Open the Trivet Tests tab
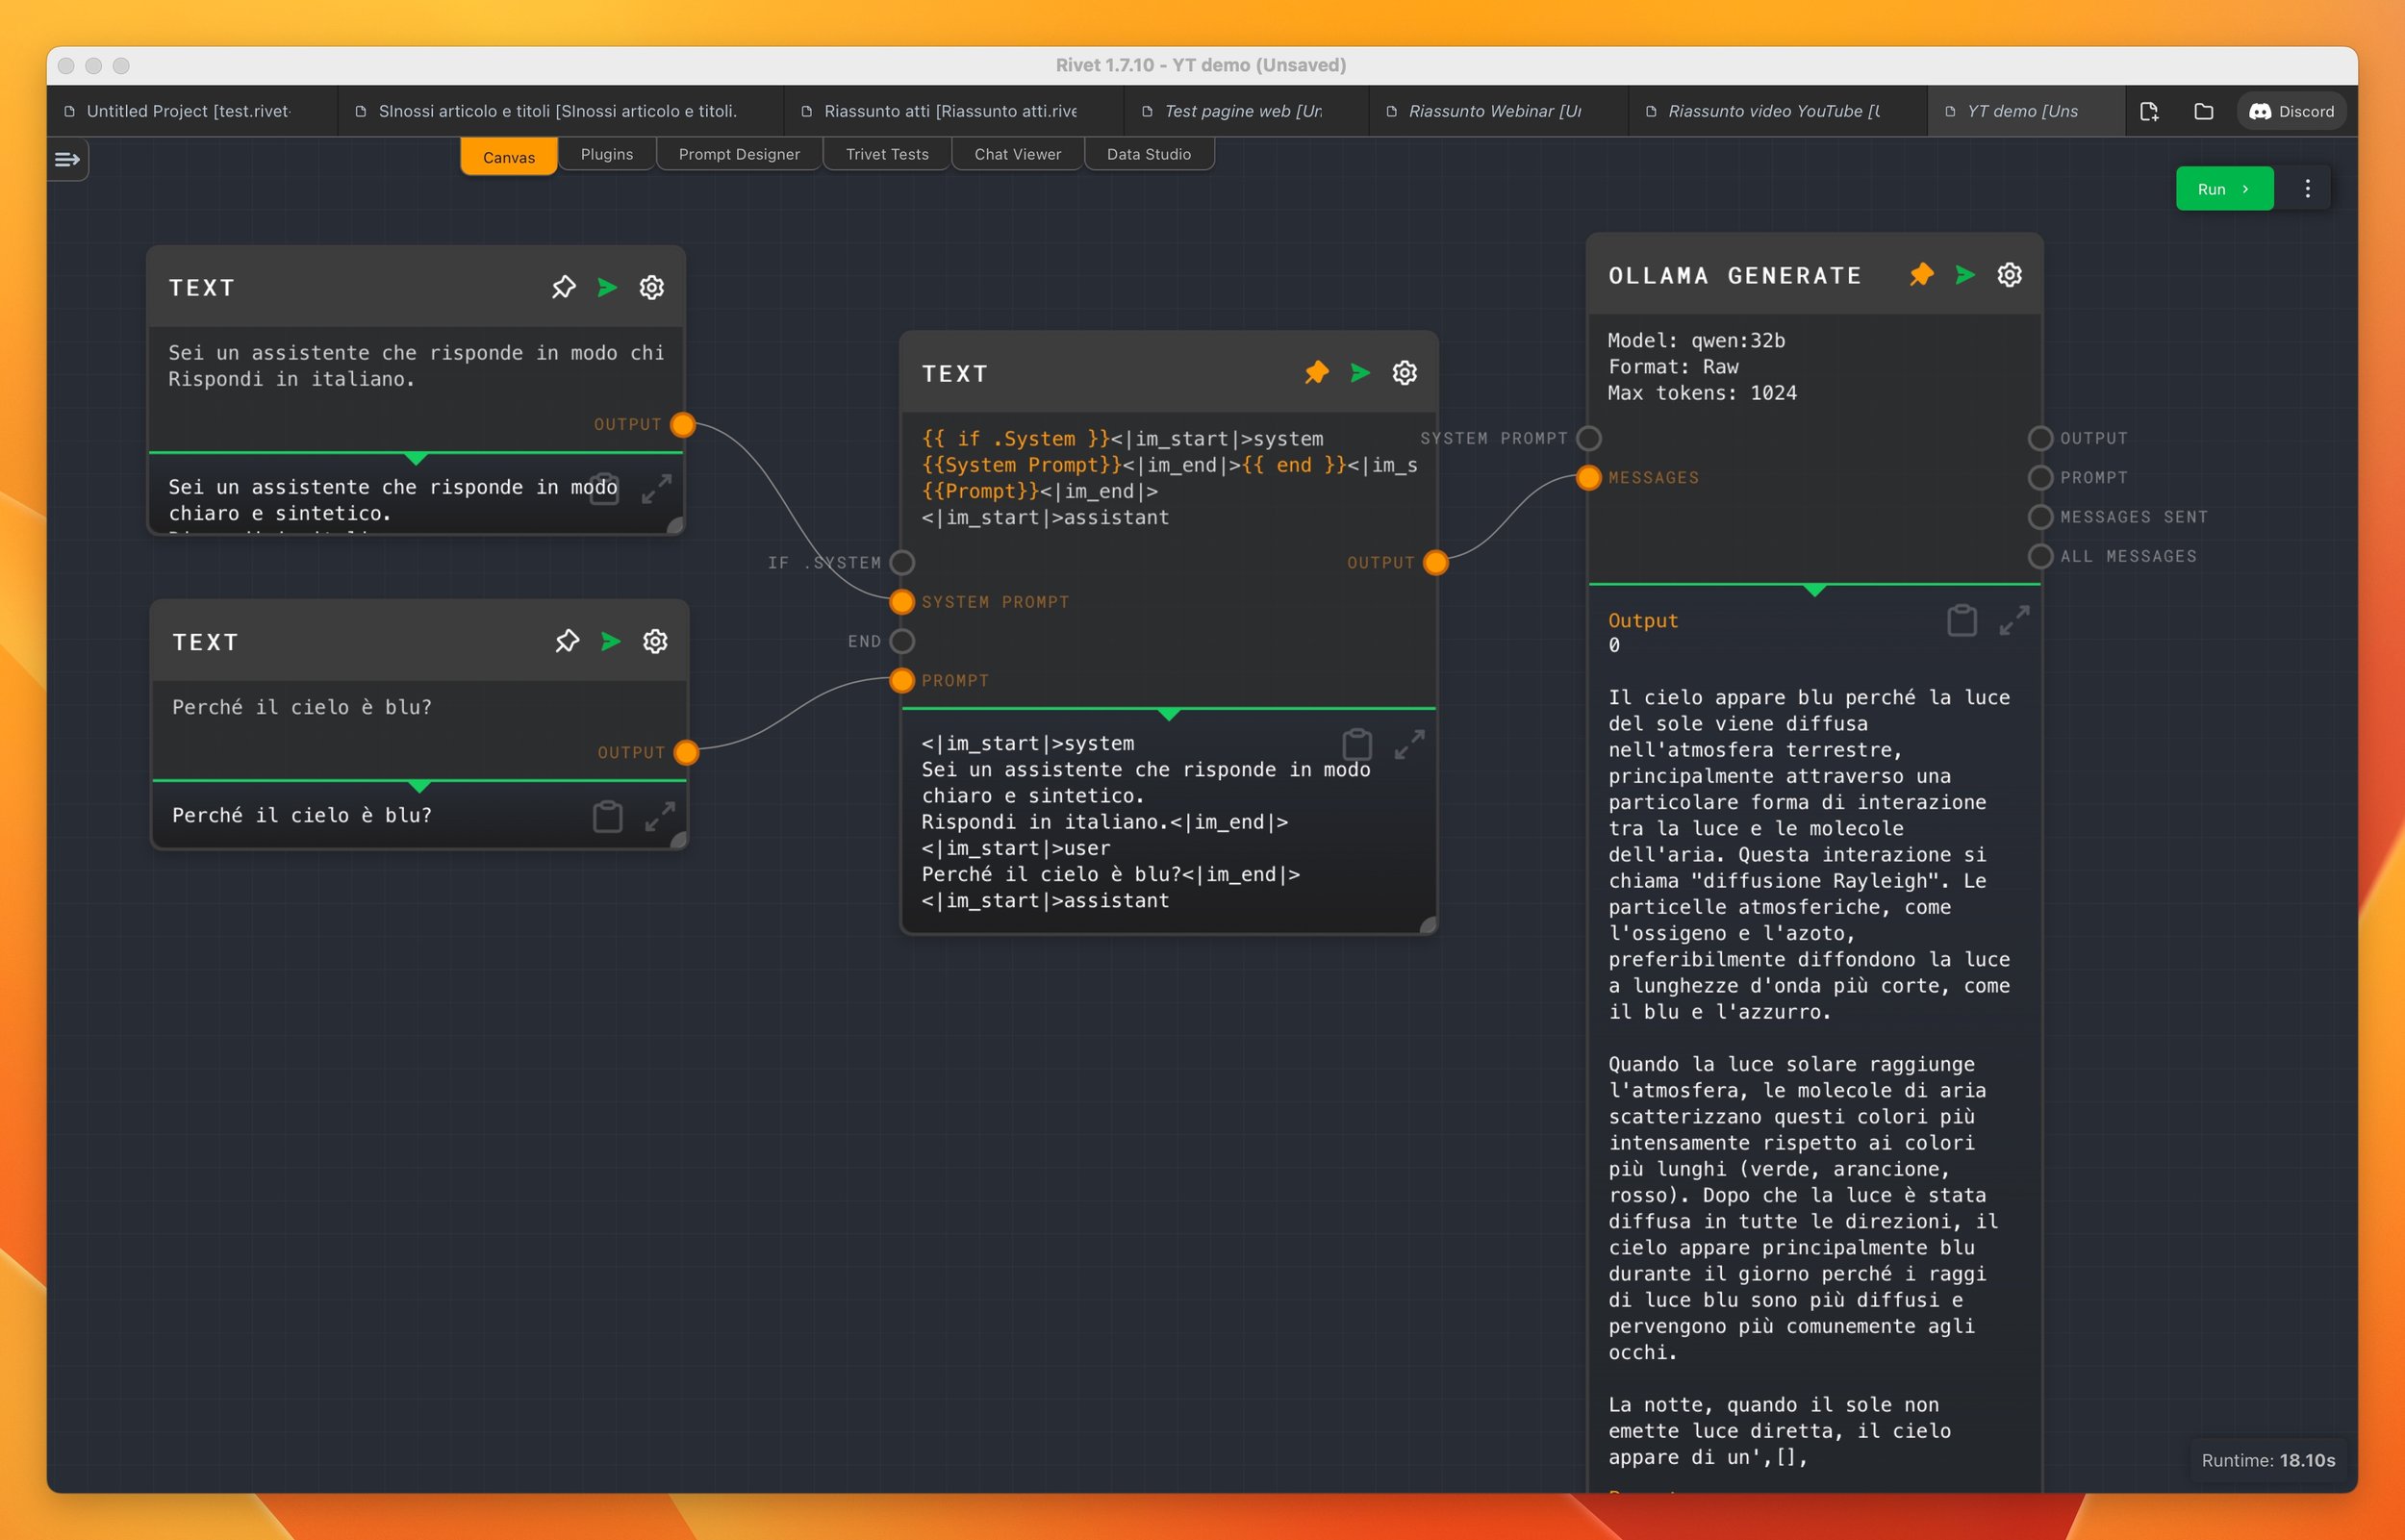 [887, 154]
